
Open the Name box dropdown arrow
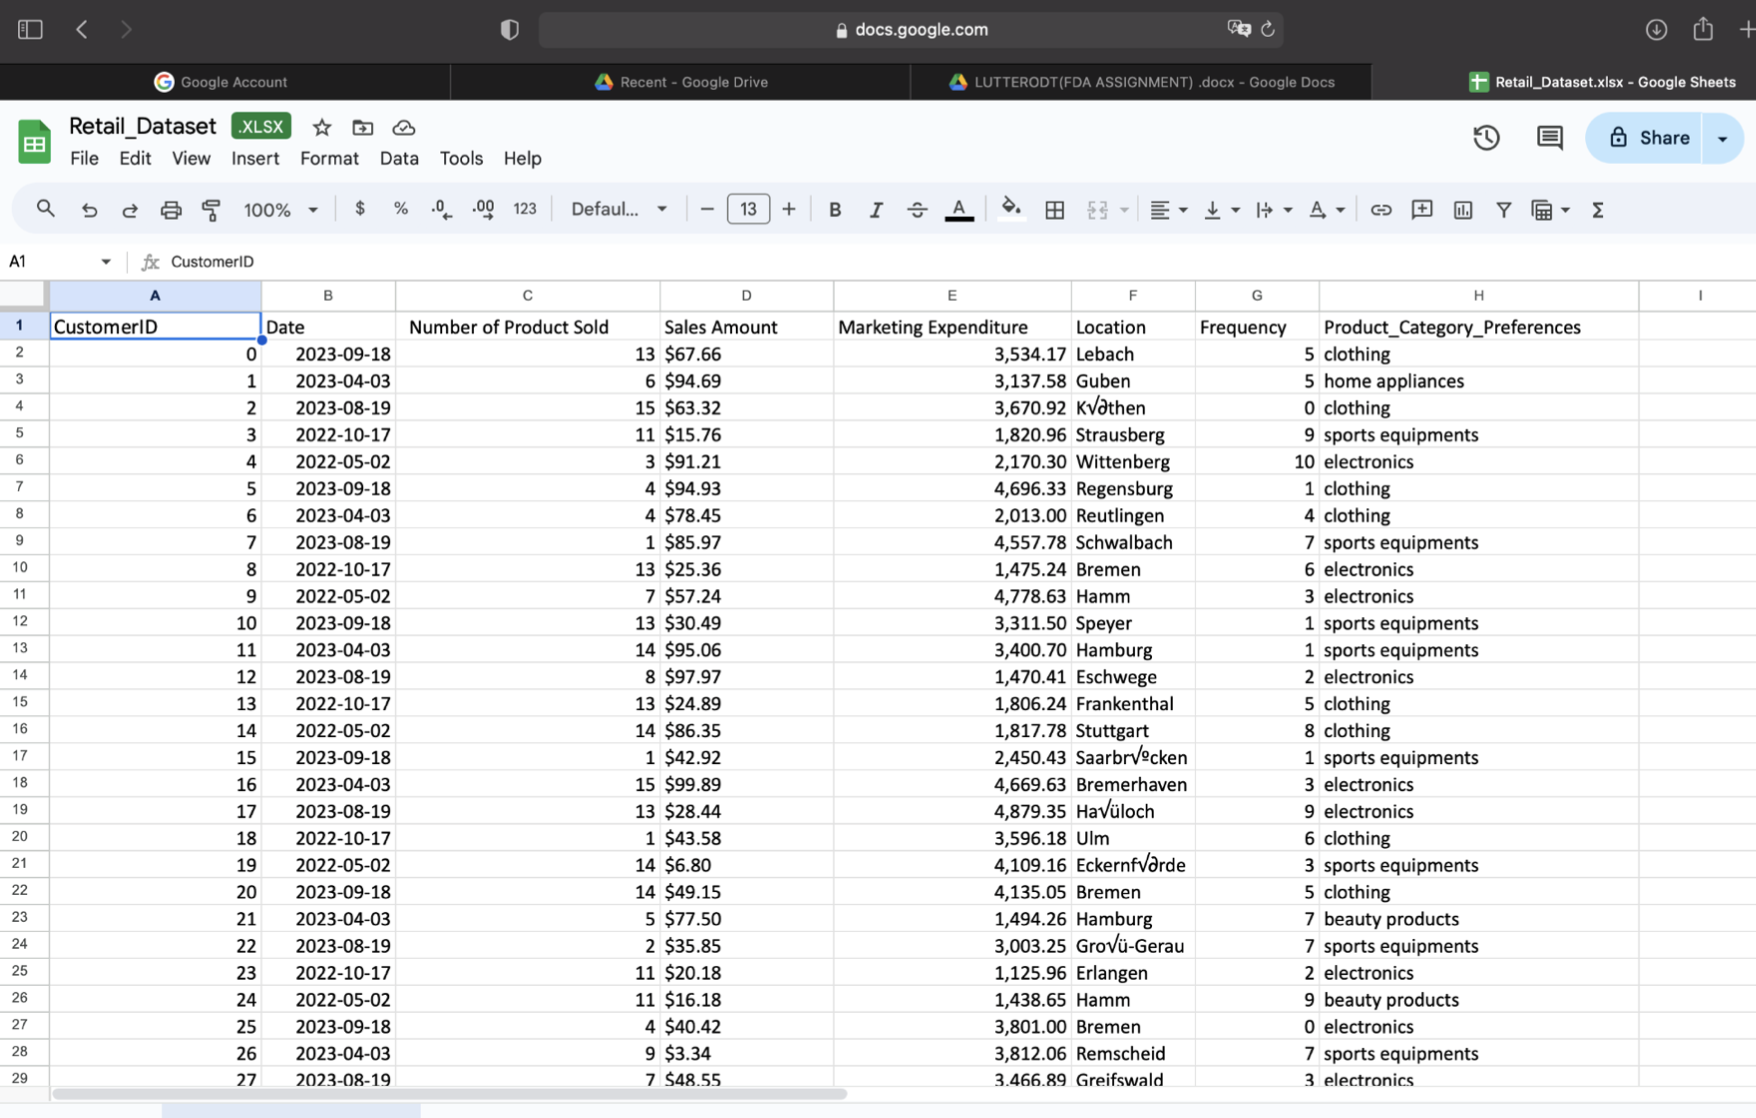105,262
